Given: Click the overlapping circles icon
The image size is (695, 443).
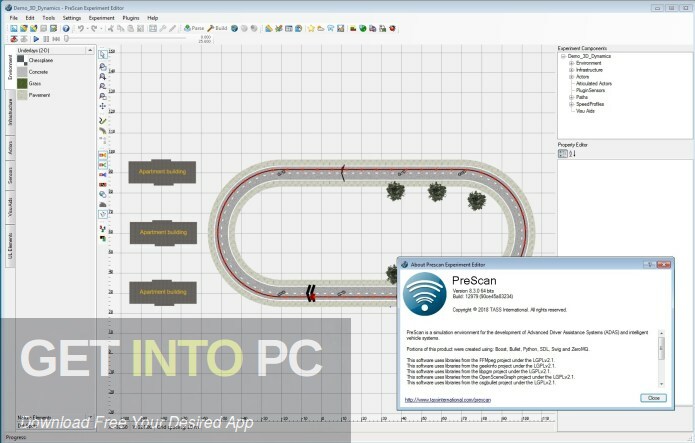Looking at the screenshot, I should [103, 194].
